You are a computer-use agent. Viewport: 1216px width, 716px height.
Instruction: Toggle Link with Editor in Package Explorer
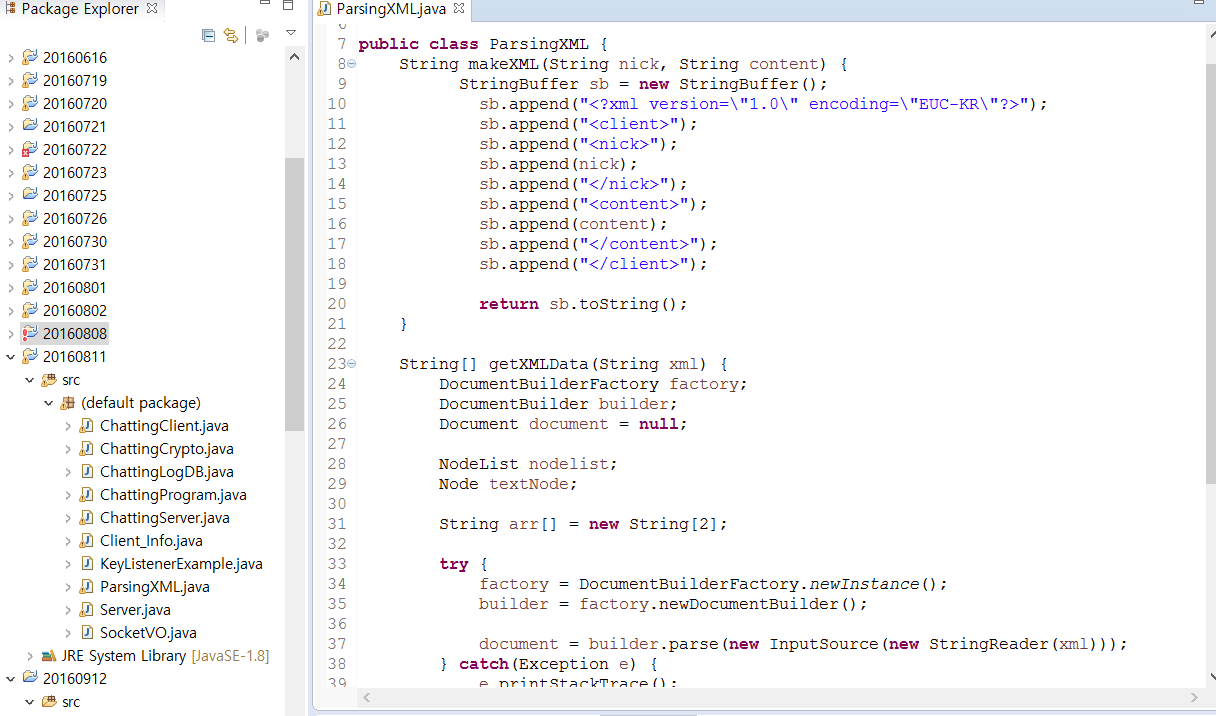tap(231, 35)
